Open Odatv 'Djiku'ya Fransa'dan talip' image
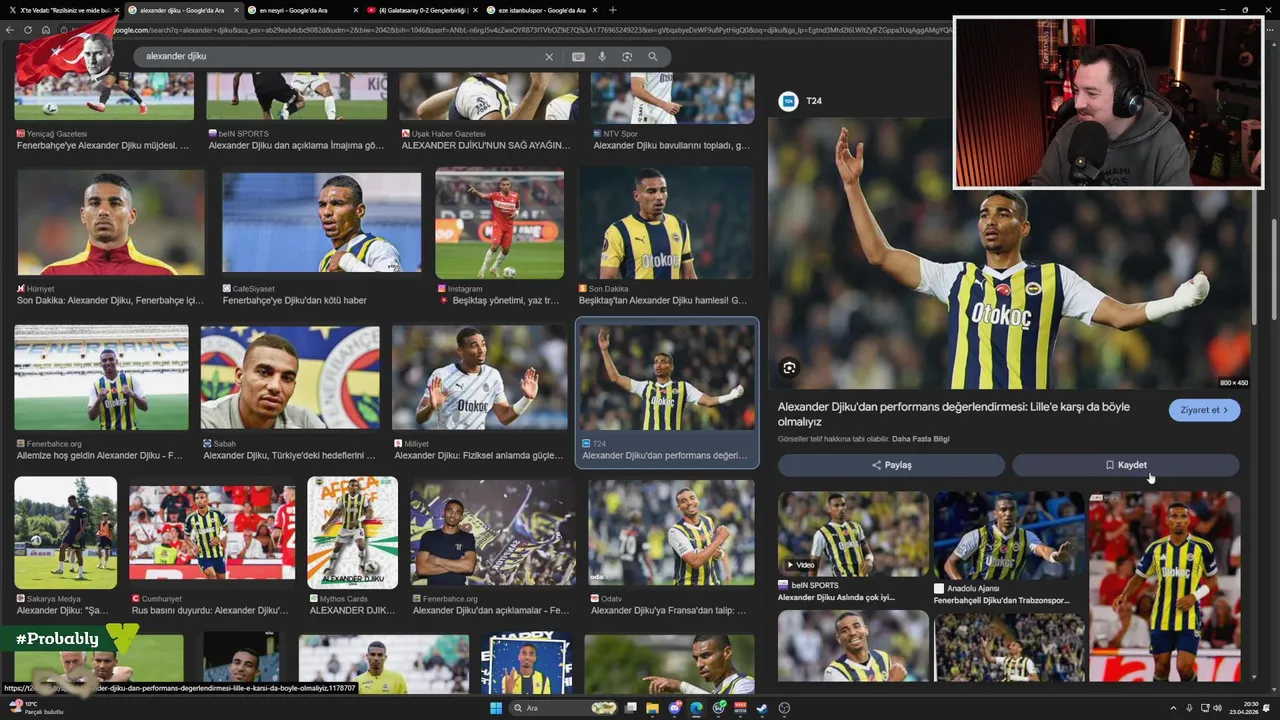This screenshot has height=720, width=1280. pyautogui.click(x=671, y=533)
